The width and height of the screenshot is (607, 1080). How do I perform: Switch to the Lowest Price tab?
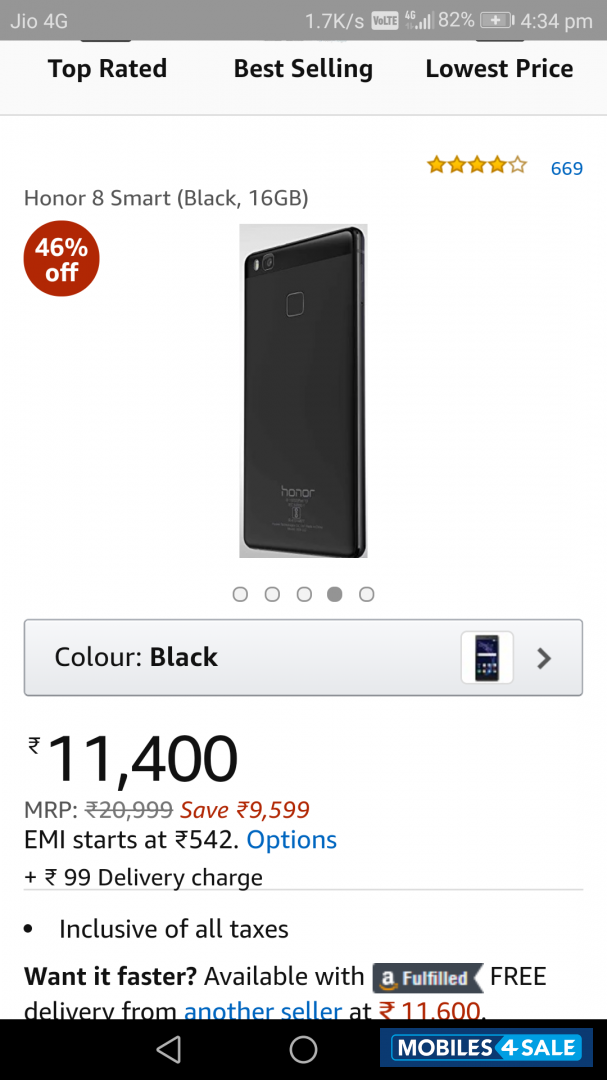click(x=499, y=69)
